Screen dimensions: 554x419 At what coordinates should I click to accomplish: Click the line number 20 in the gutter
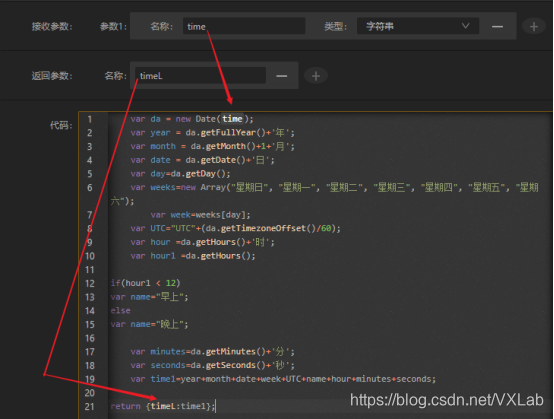point(90,393)
